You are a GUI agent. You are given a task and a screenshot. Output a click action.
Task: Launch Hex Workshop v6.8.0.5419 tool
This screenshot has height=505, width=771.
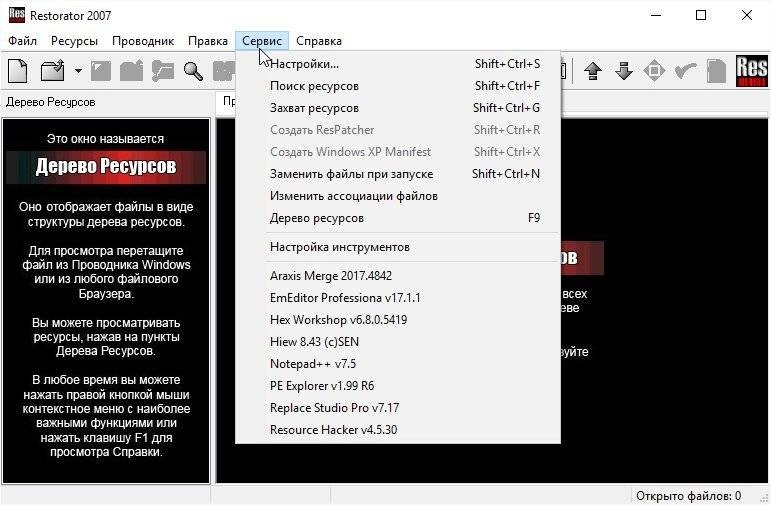398,320
